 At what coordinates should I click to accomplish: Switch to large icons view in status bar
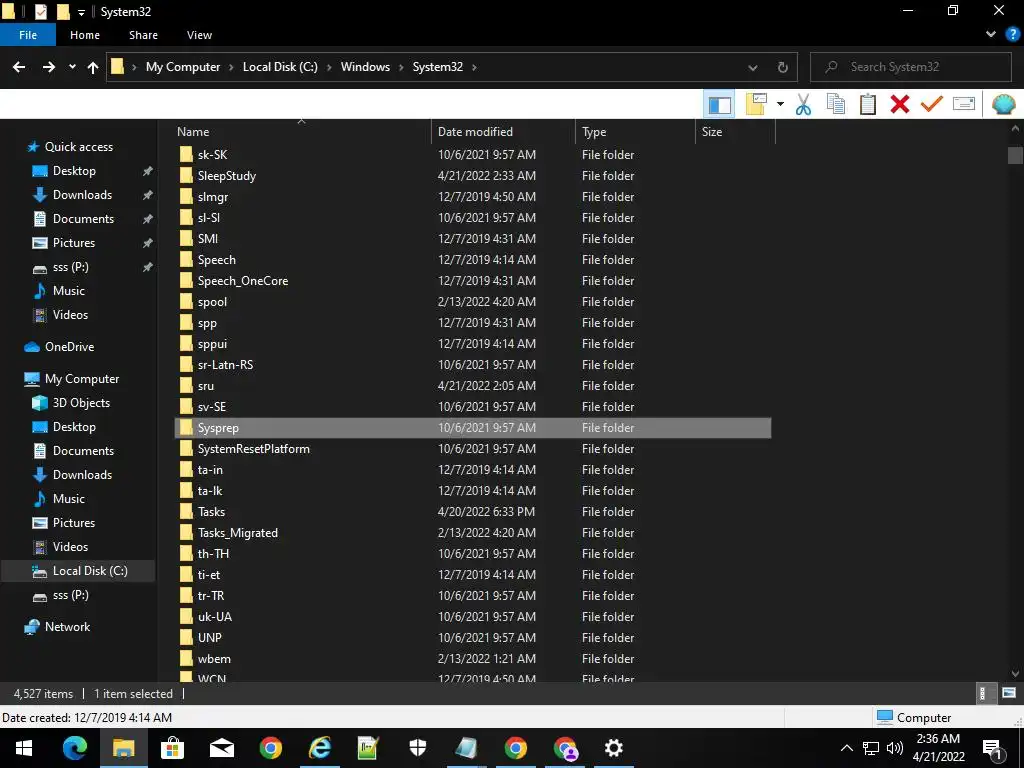point(1008,694)
